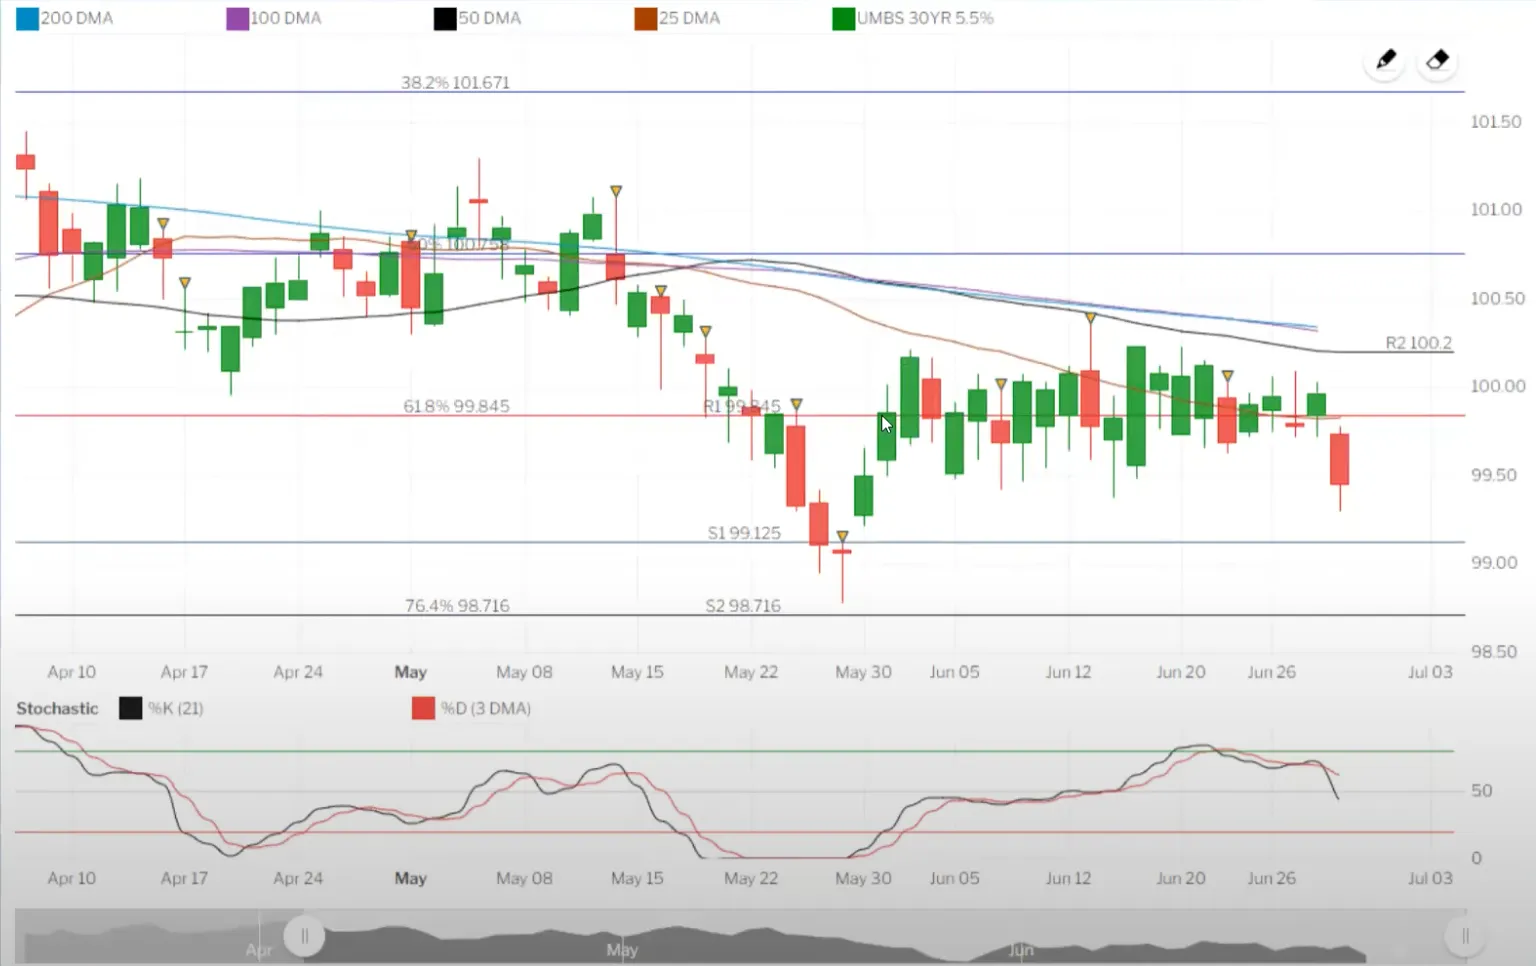The height and width of the screenshot is (966, 1536).
Task: Click the yellow marker above Jun 12 candle
Action: coord(1090,318)
